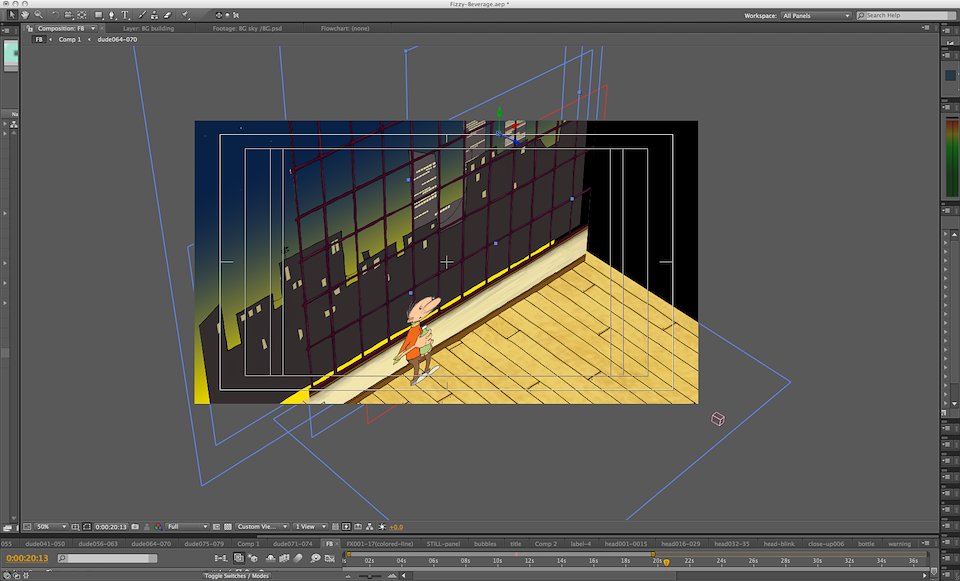Click the snapshot camera icon
The image size is (960, 581).
tap(135, 527)
